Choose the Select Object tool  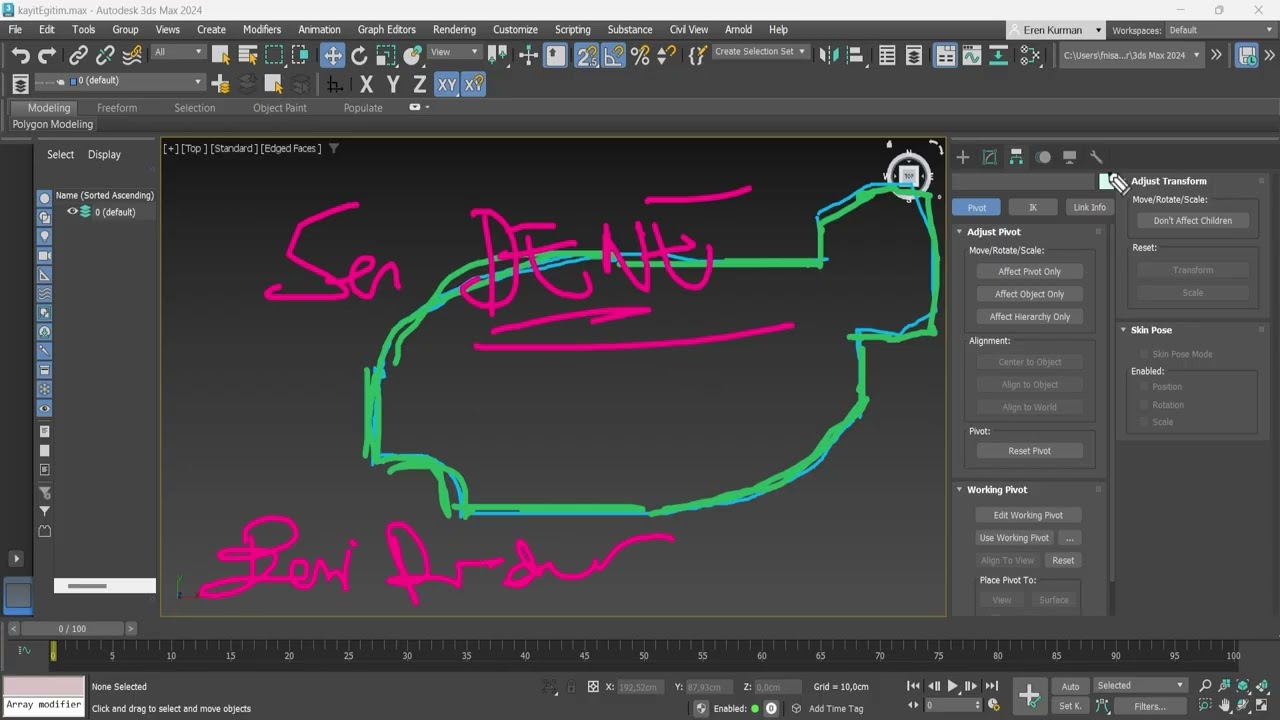point(221,55)
